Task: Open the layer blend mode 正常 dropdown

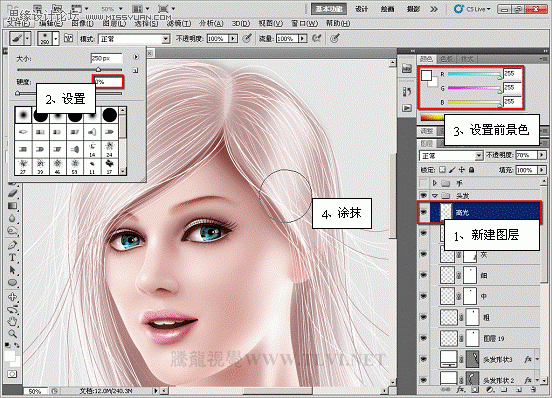Action: tap(451, 155)
